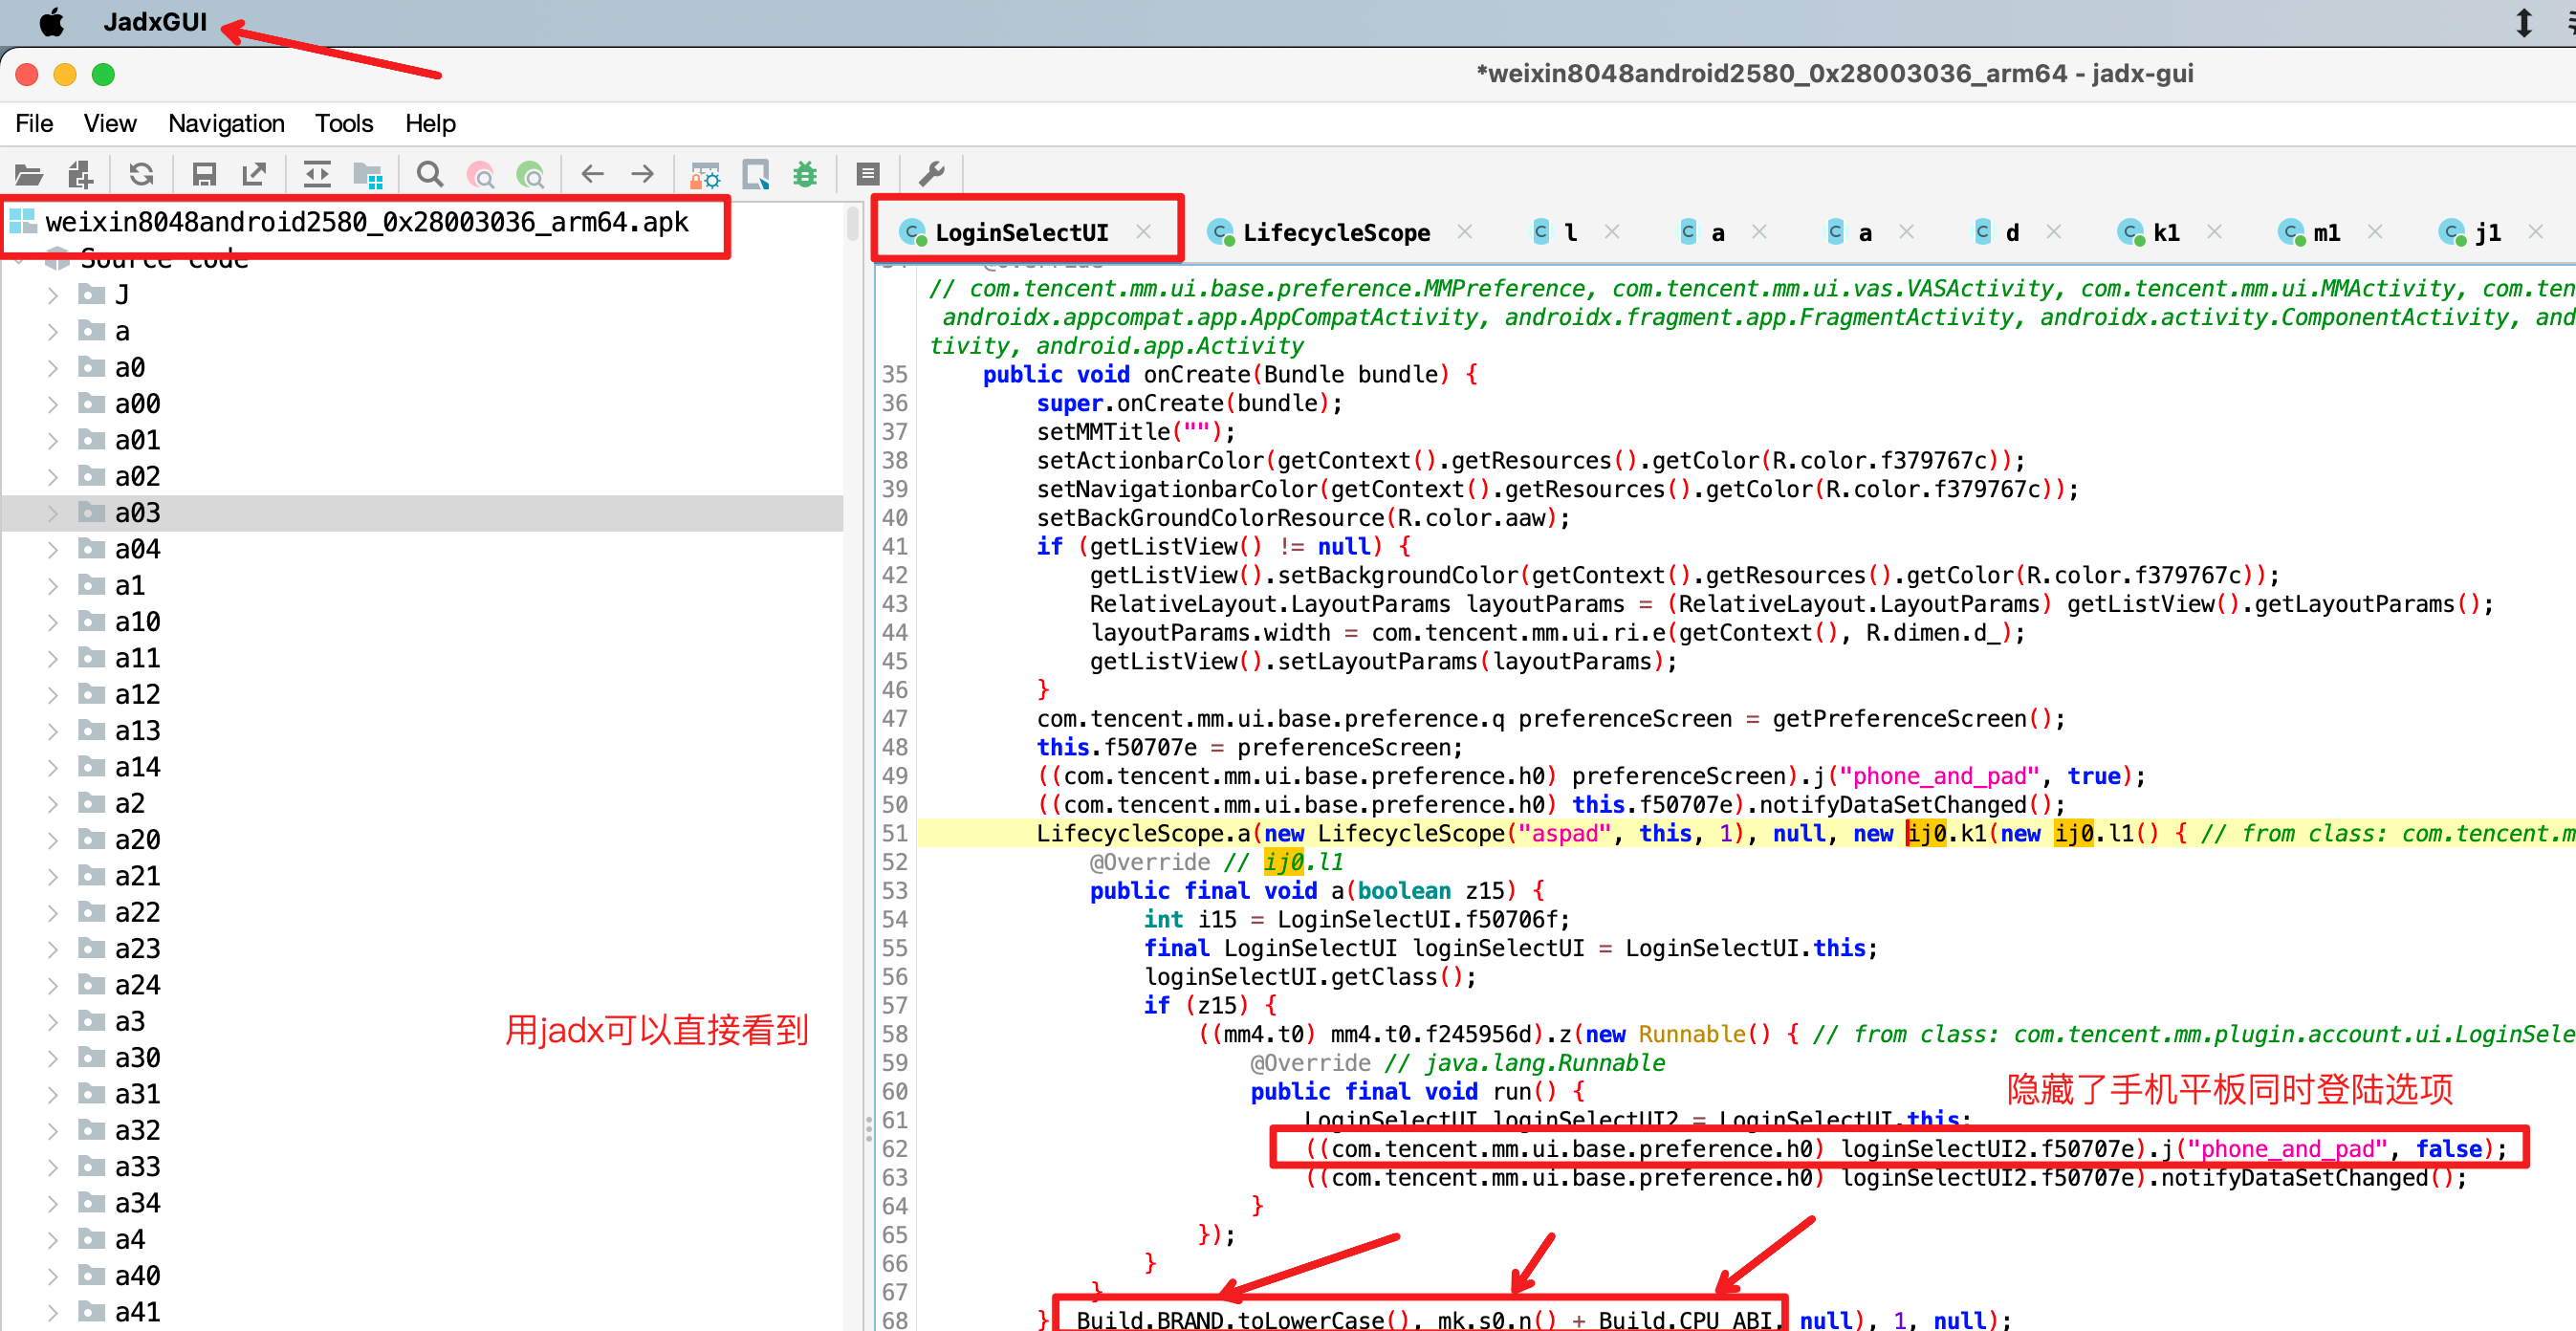Switch to the d tab

click(2010, 232)
